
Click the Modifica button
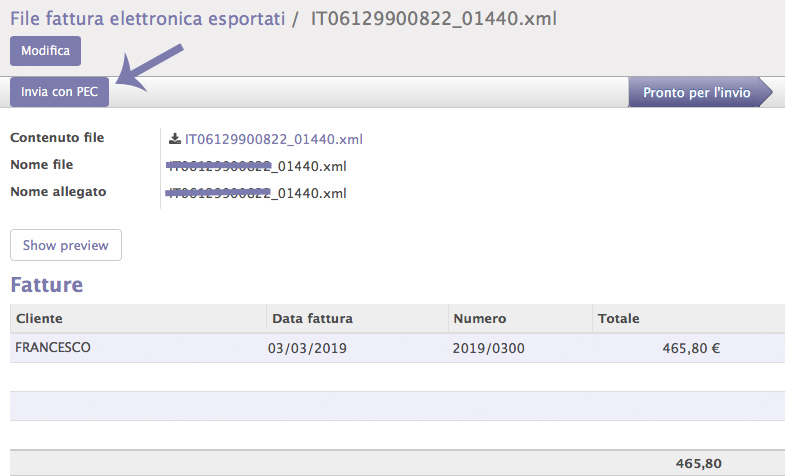click(45, 51)
